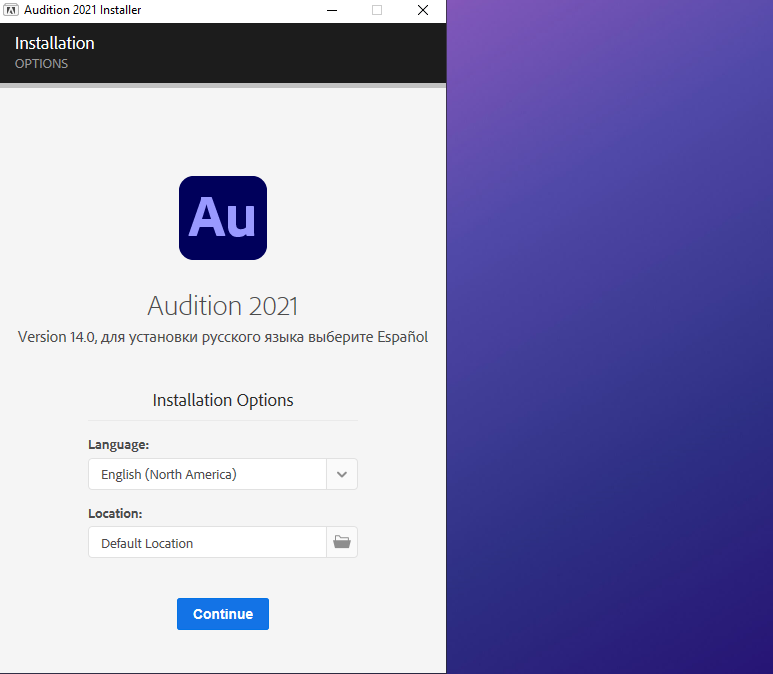Click the "Audition 2021 Installer" title bar text
Viewport: 773px width, 674px height.
pyautogui.click(x=82, y=10)
